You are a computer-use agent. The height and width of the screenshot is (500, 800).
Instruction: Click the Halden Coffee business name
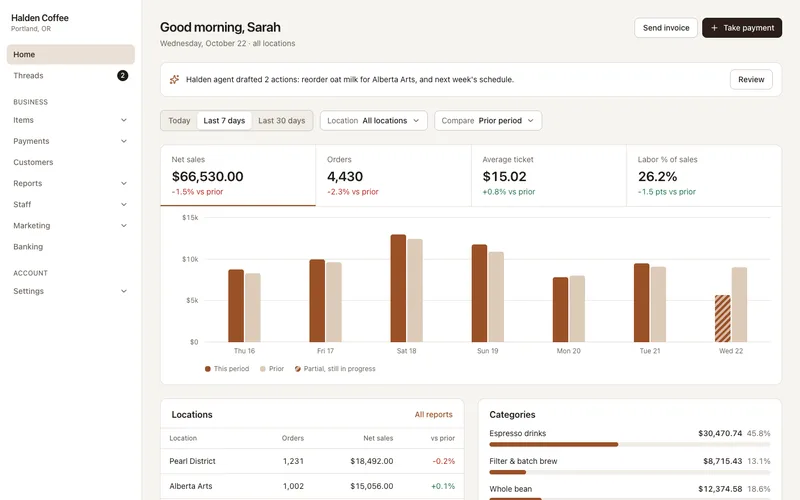pos(40,18)
